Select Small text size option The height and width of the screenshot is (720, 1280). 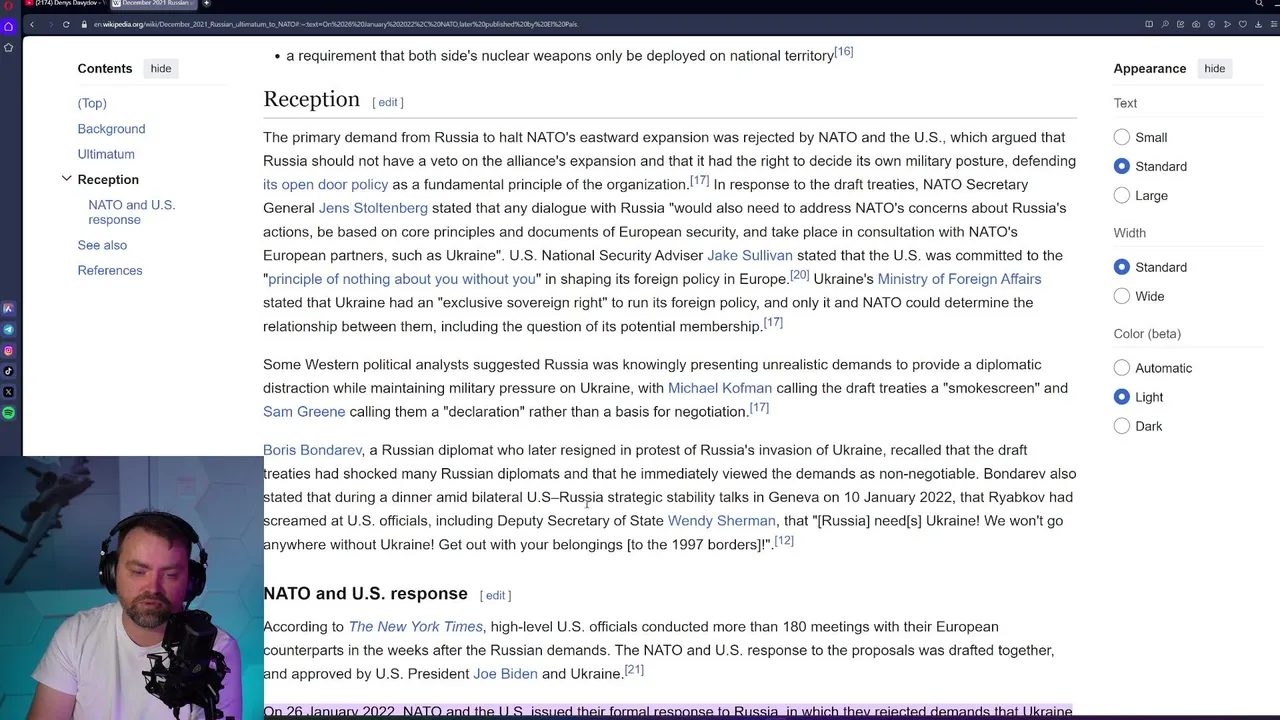pyautogui.click(x=1122, y=137)
